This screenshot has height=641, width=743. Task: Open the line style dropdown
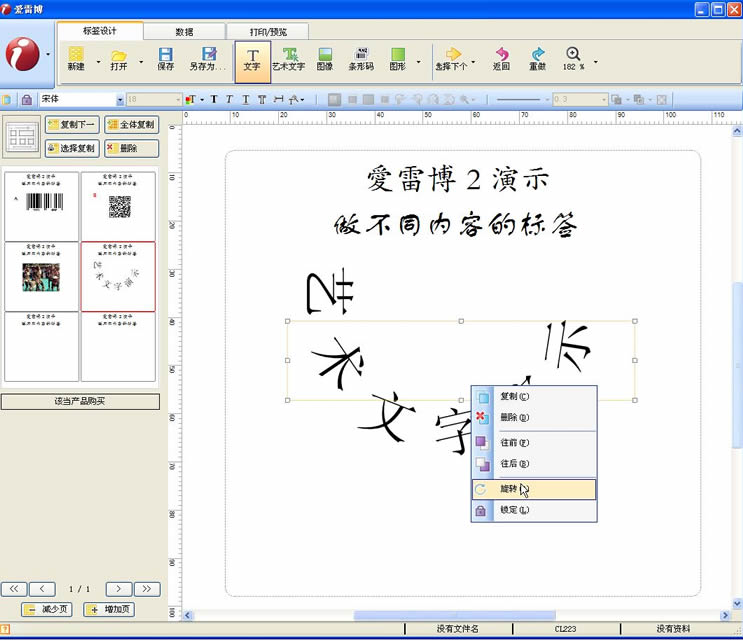coord(547,100)
